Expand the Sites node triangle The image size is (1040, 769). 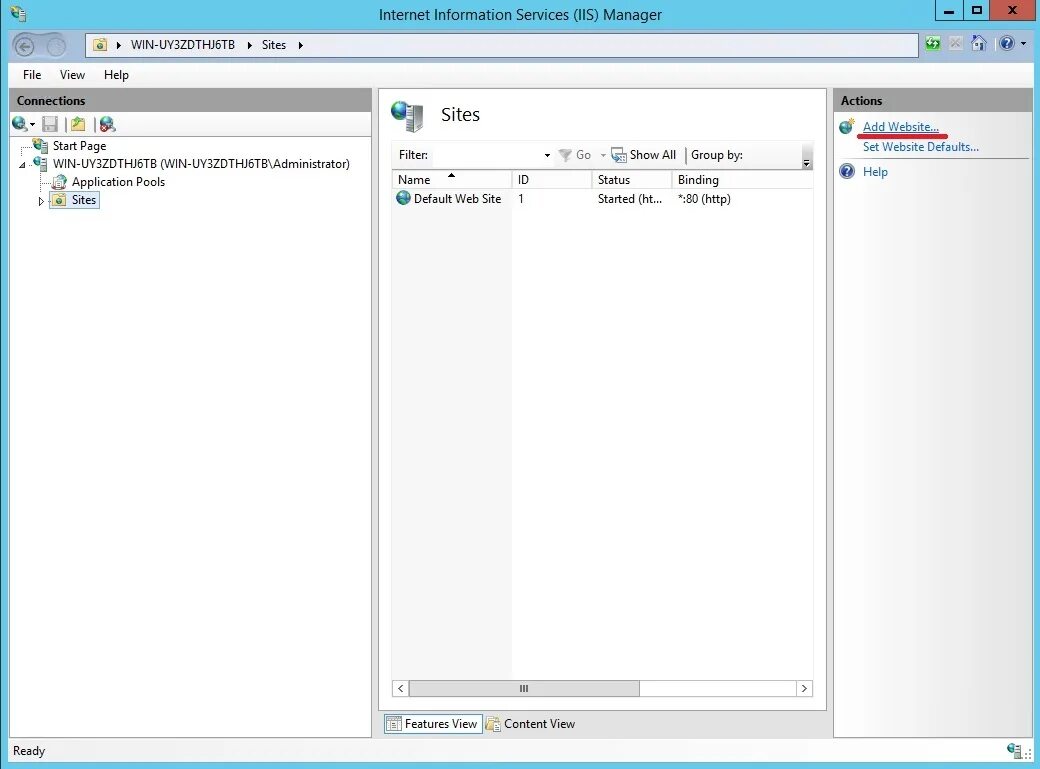click(x=40, y=201)
